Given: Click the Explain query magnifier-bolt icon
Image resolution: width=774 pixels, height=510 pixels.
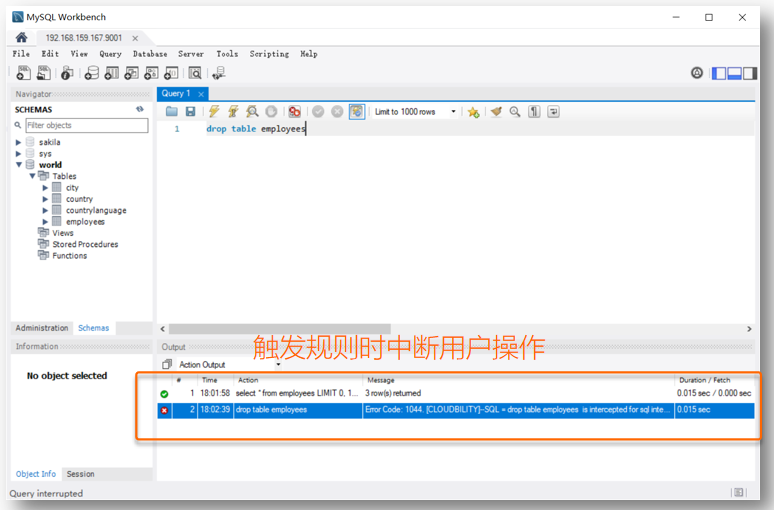Looking at the screenshot, I should click(x=252, y=112).
